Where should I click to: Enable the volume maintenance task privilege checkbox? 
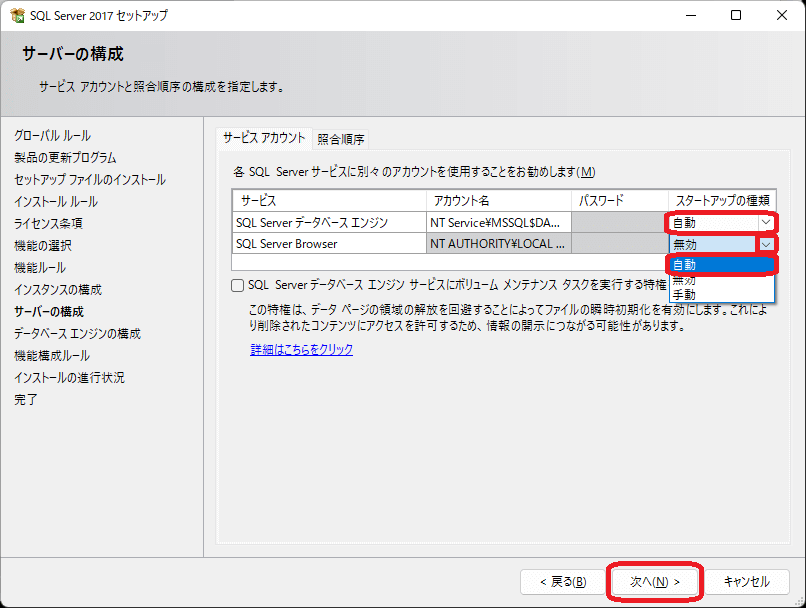point(238,285)
